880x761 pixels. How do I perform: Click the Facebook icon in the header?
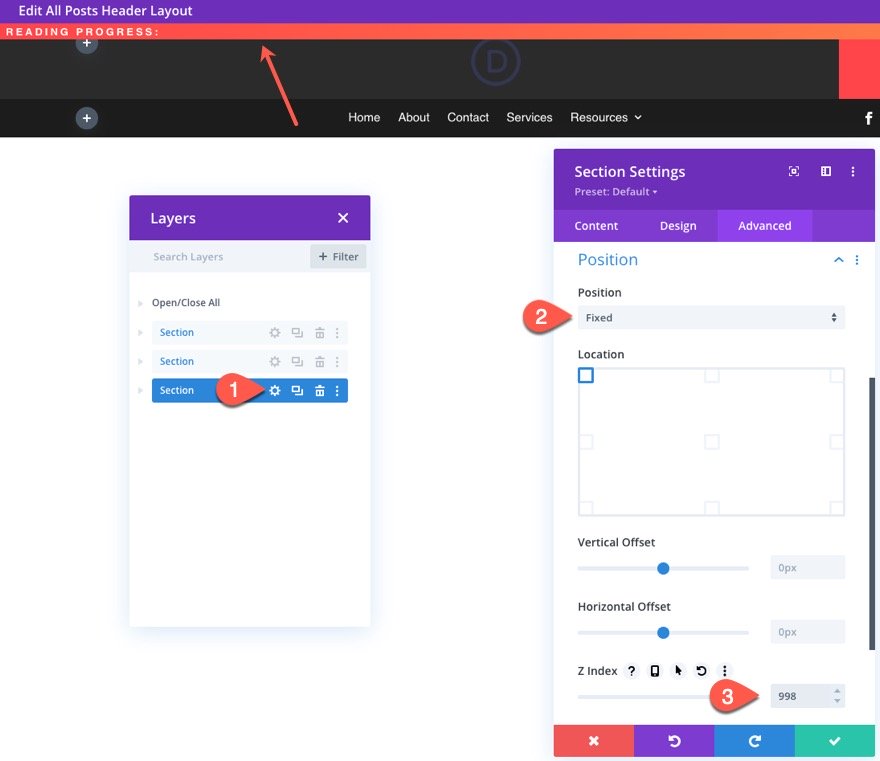[868, 118]
